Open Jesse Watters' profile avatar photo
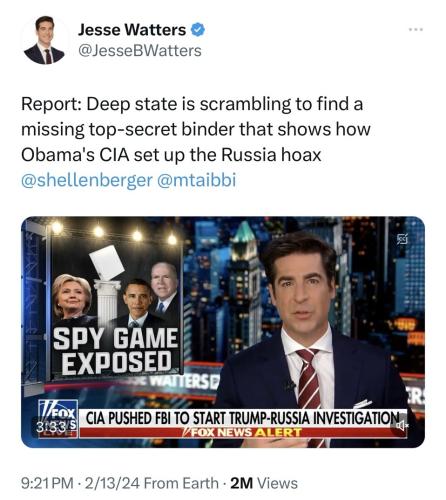 (x=44, y=40)
